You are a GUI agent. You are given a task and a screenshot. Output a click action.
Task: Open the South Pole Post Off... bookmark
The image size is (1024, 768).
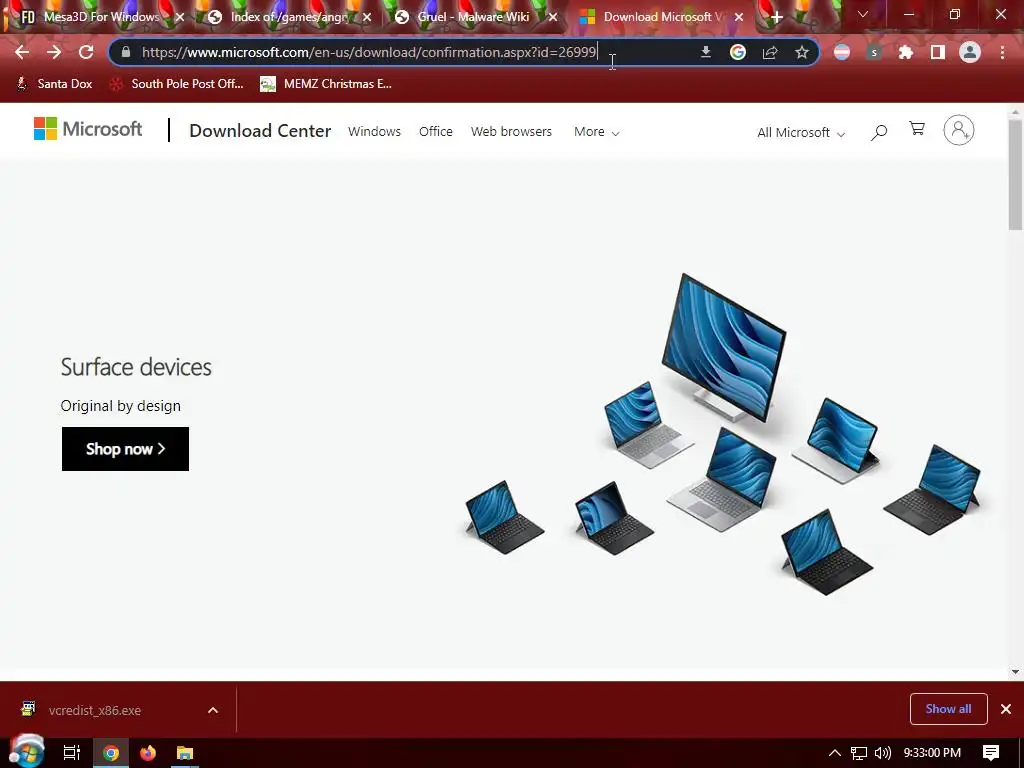176,84
